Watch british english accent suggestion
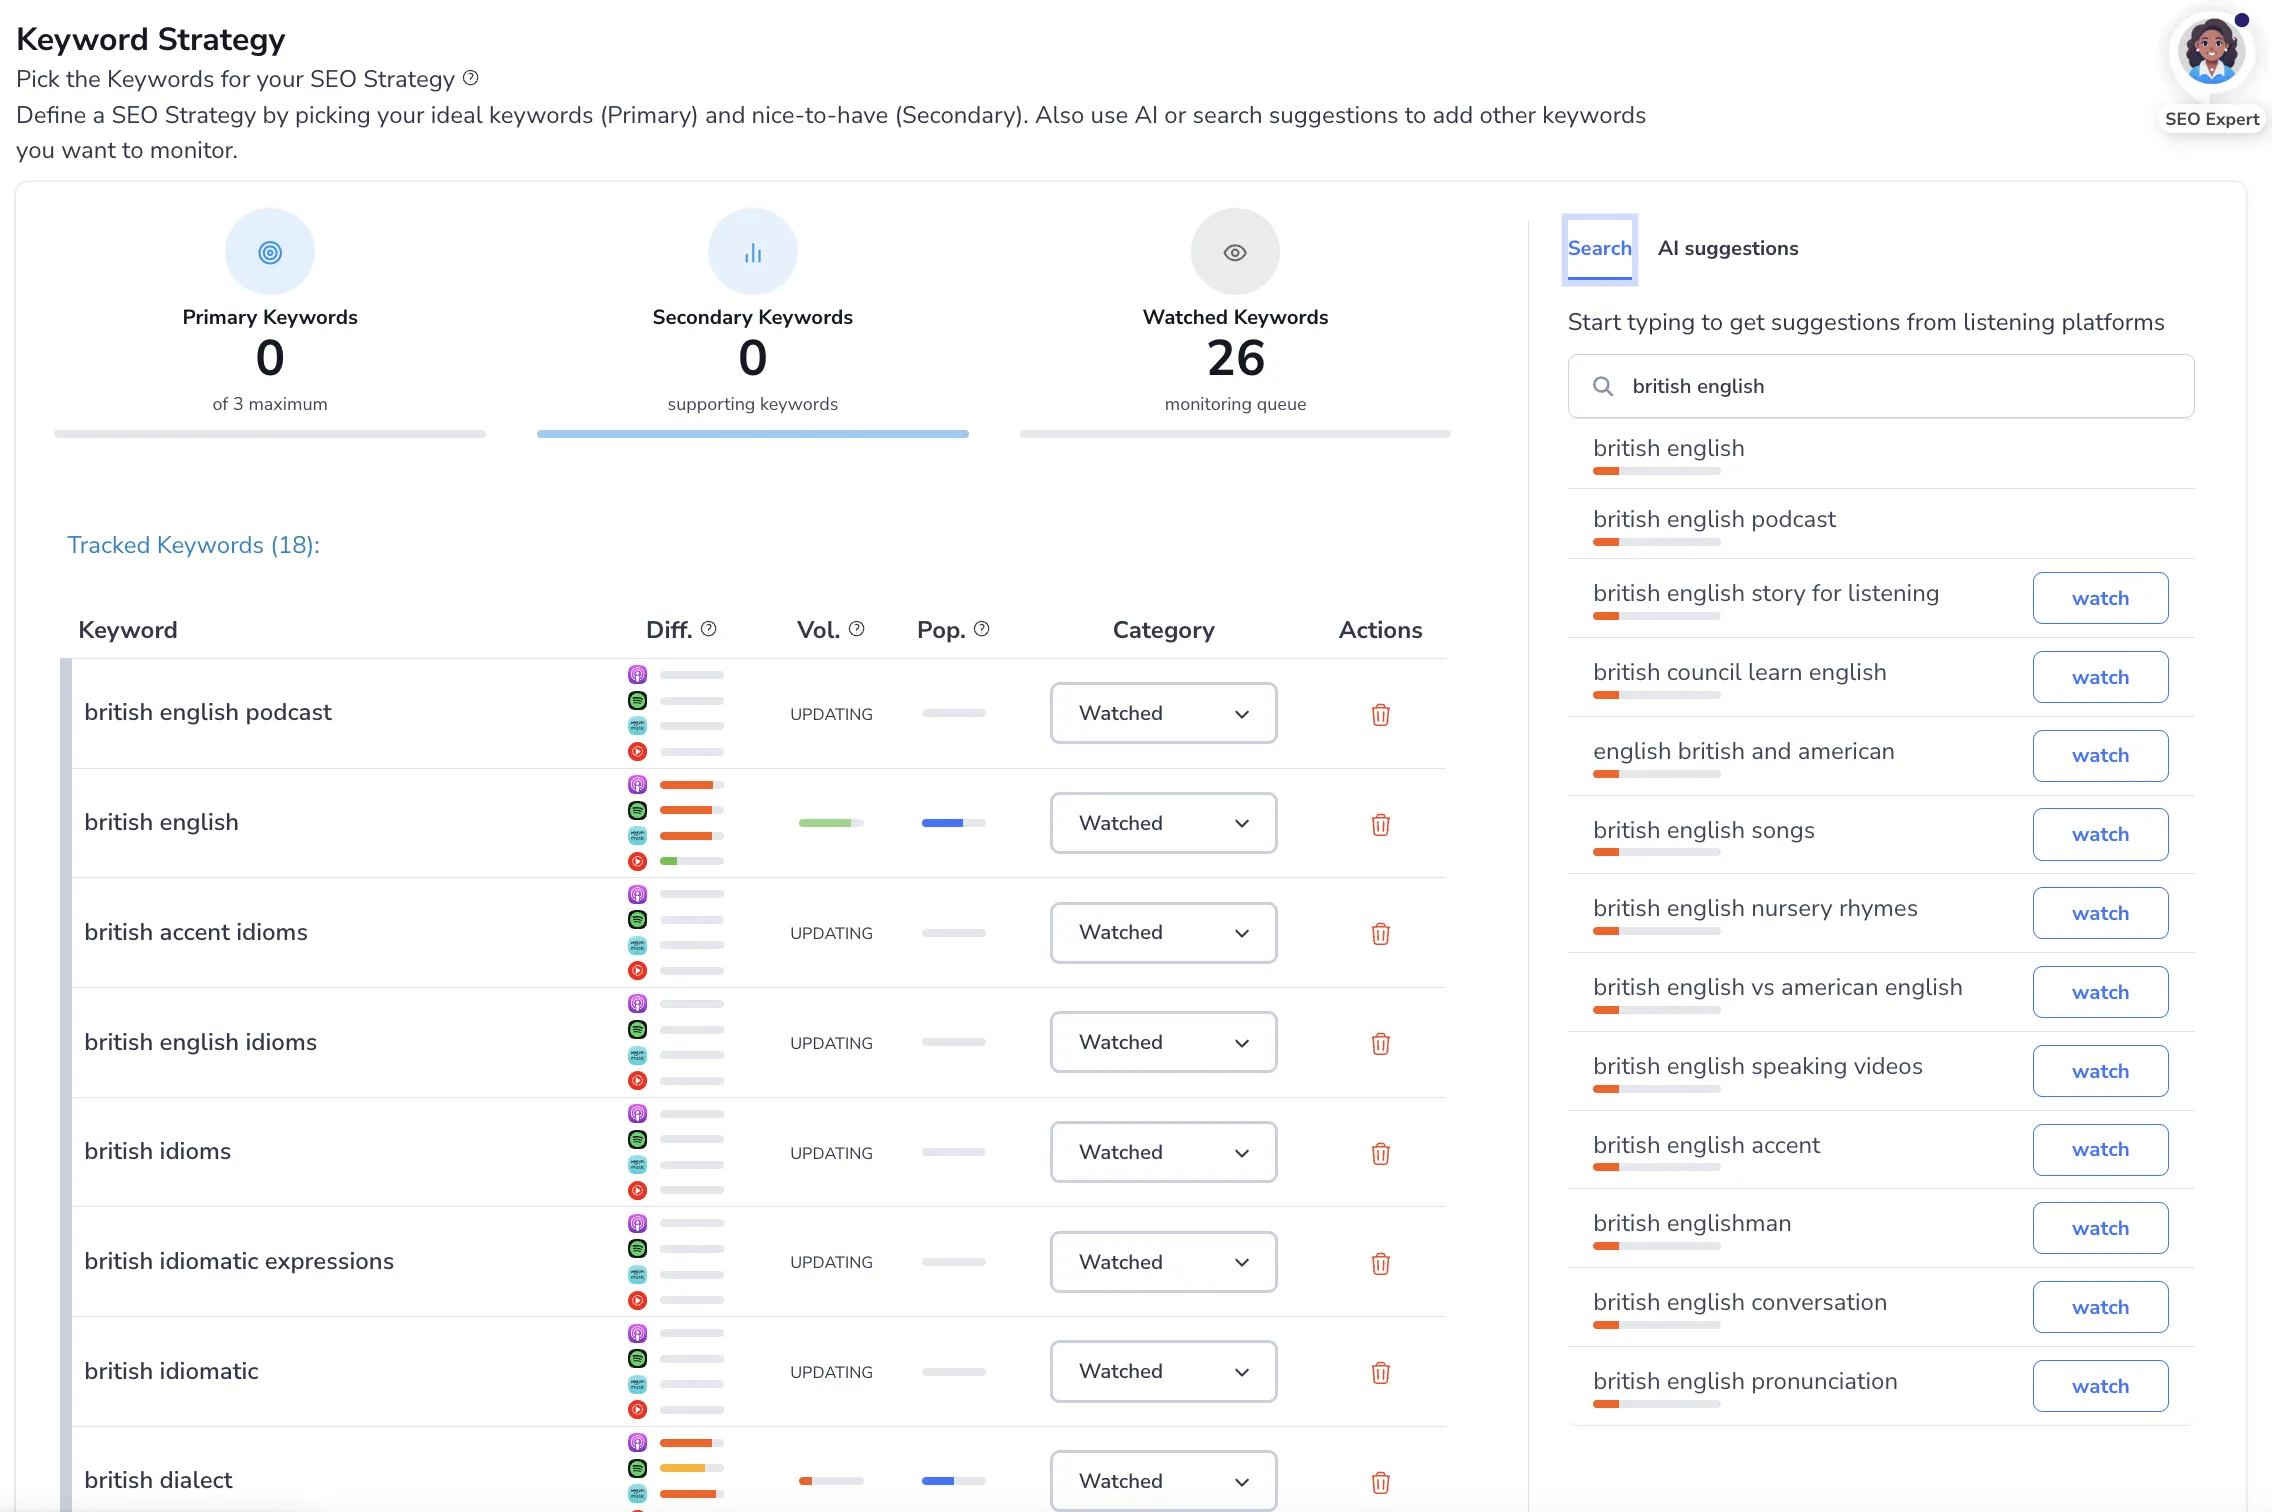Viewport: 2272px width, 1512px height. [2100, 1149]
